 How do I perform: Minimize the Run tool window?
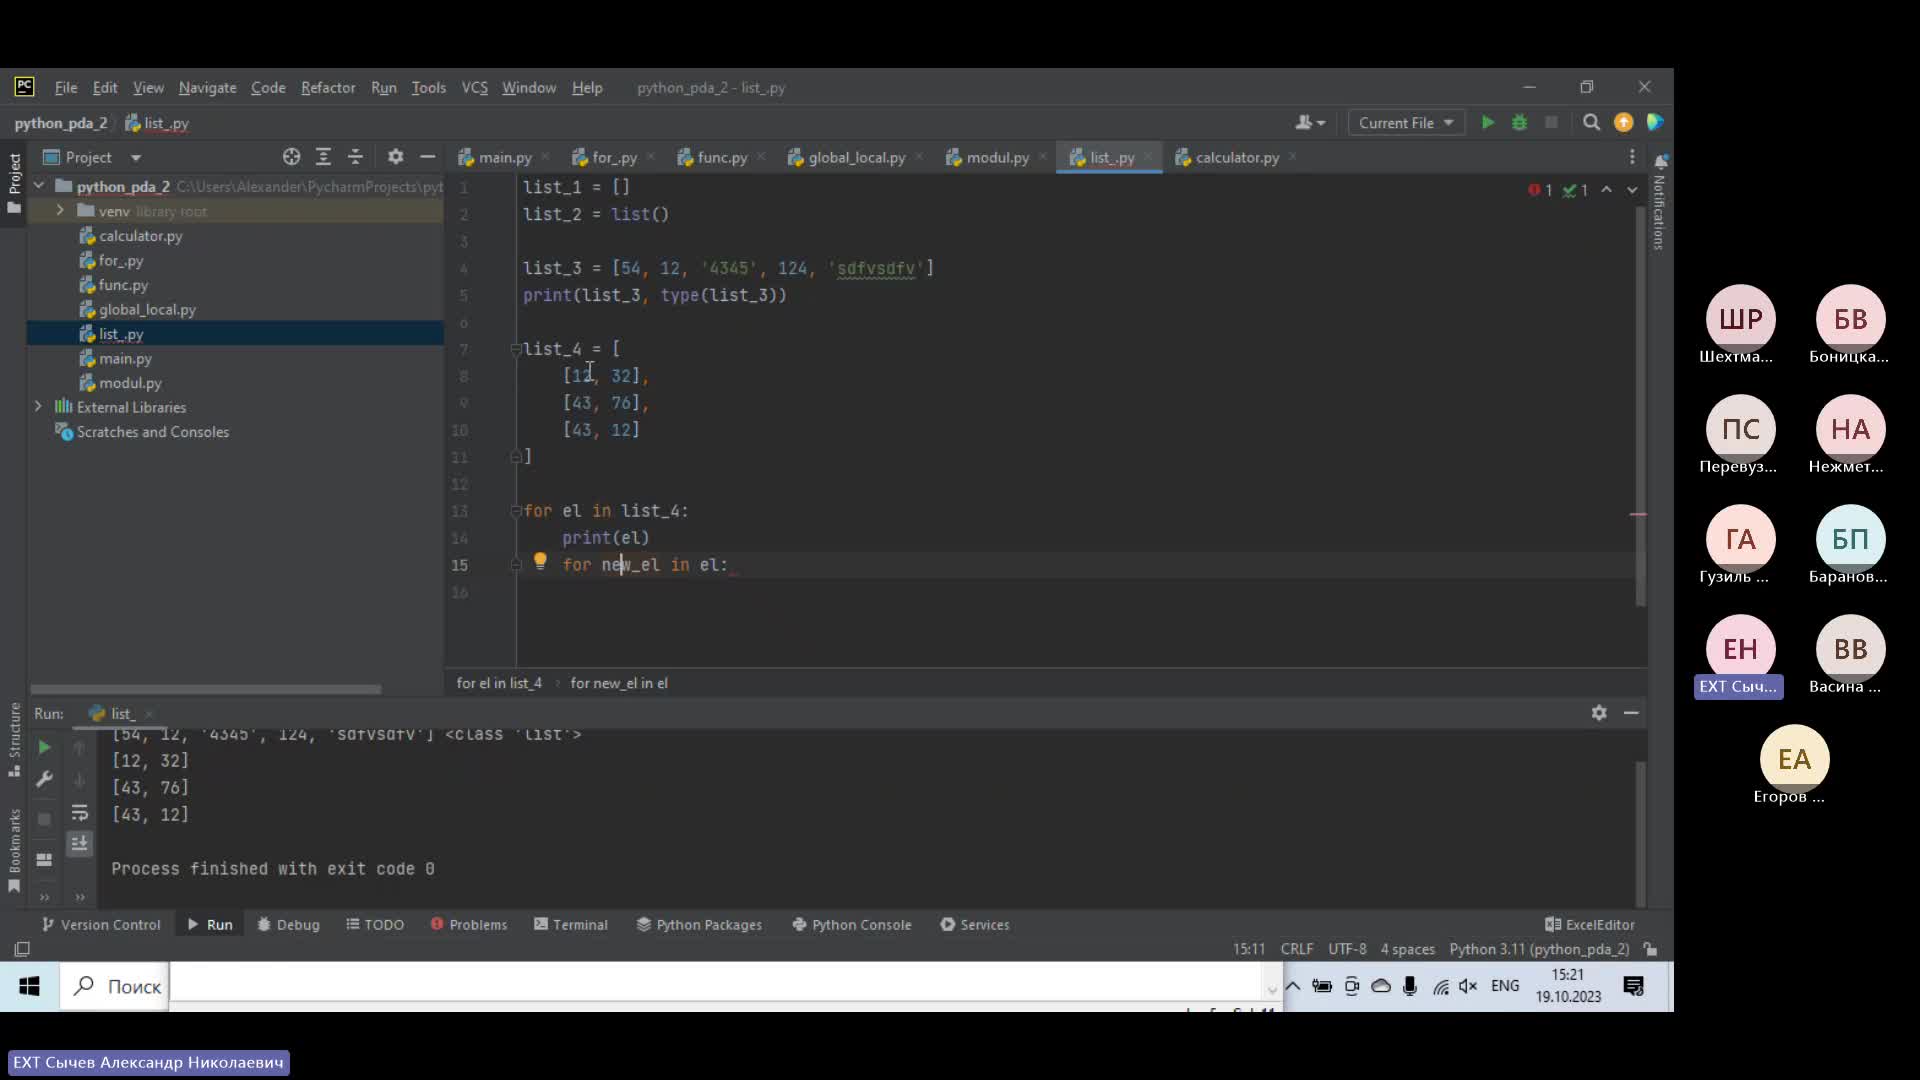(1631, 713)
